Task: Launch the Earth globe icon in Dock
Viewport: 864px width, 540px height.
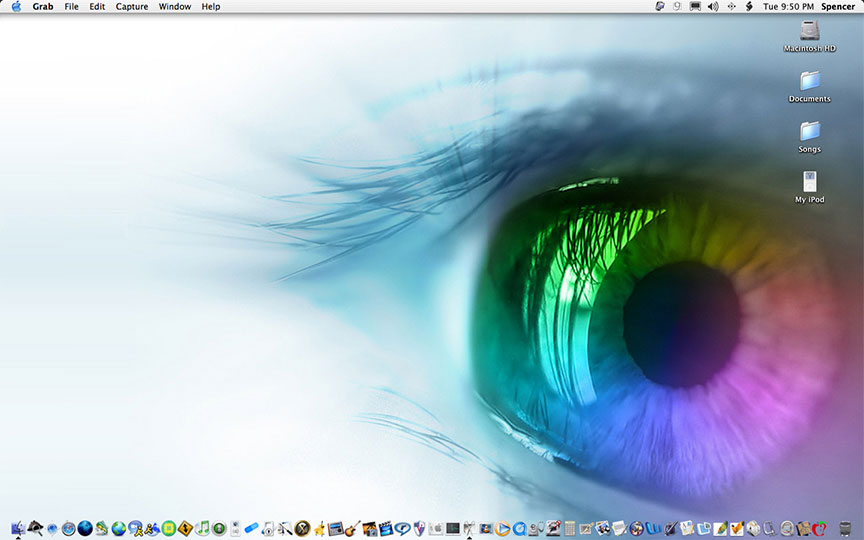Action: (118, 529)
